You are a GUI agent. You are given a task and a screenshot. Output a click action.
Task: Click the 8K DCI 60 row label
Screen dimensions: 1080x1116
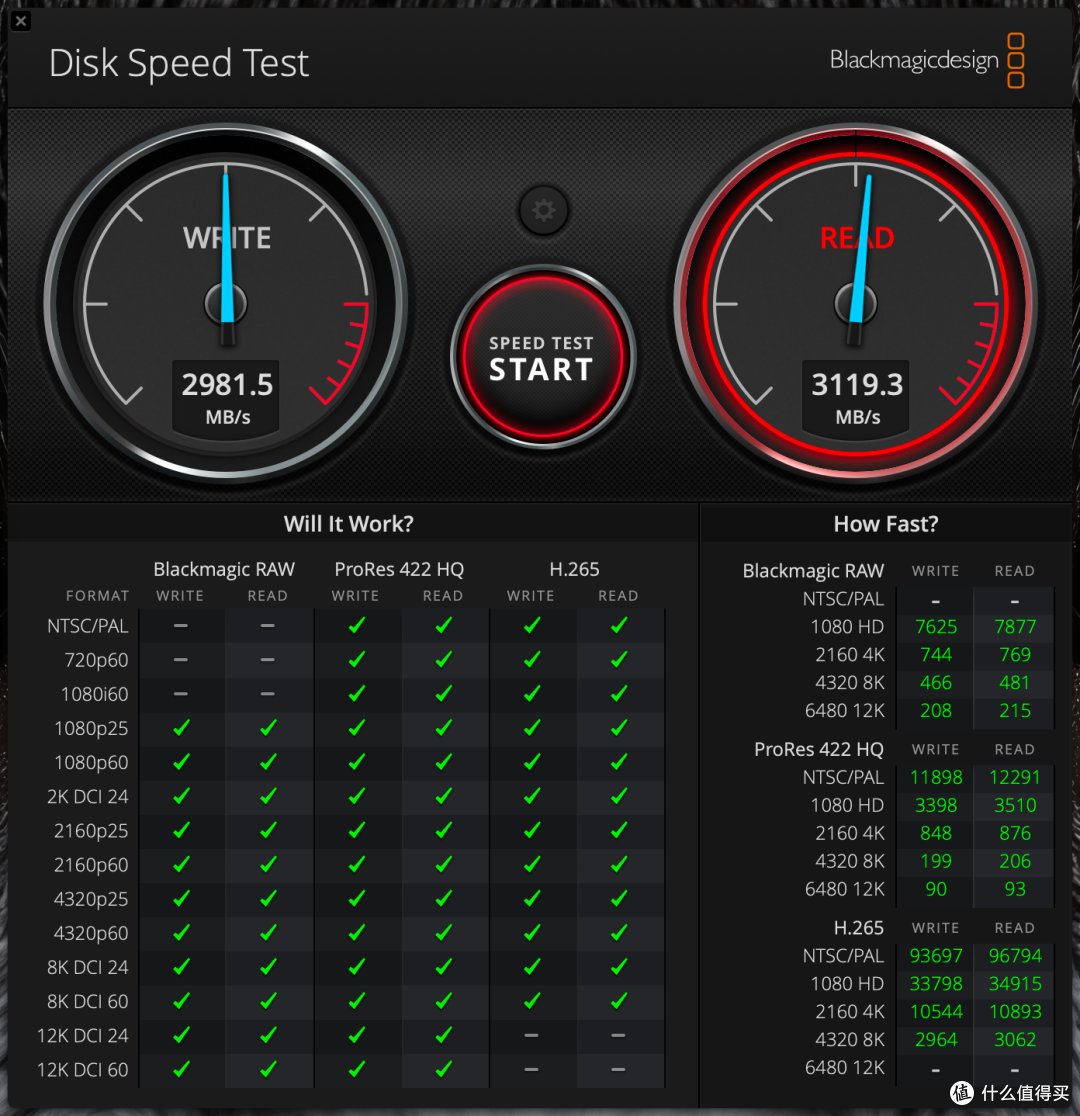[x=88, y=1002]
